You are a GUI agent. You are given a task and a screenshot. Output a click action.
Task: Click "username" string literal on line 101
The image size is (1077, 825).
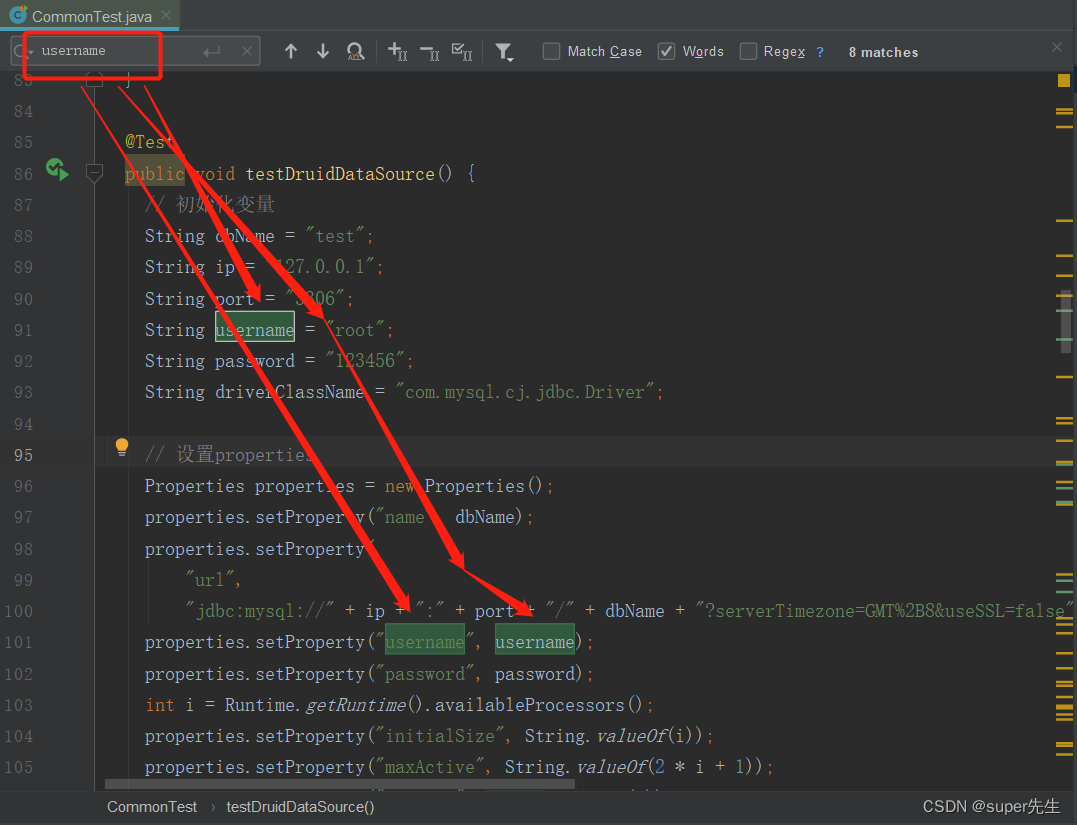(424, 642)
